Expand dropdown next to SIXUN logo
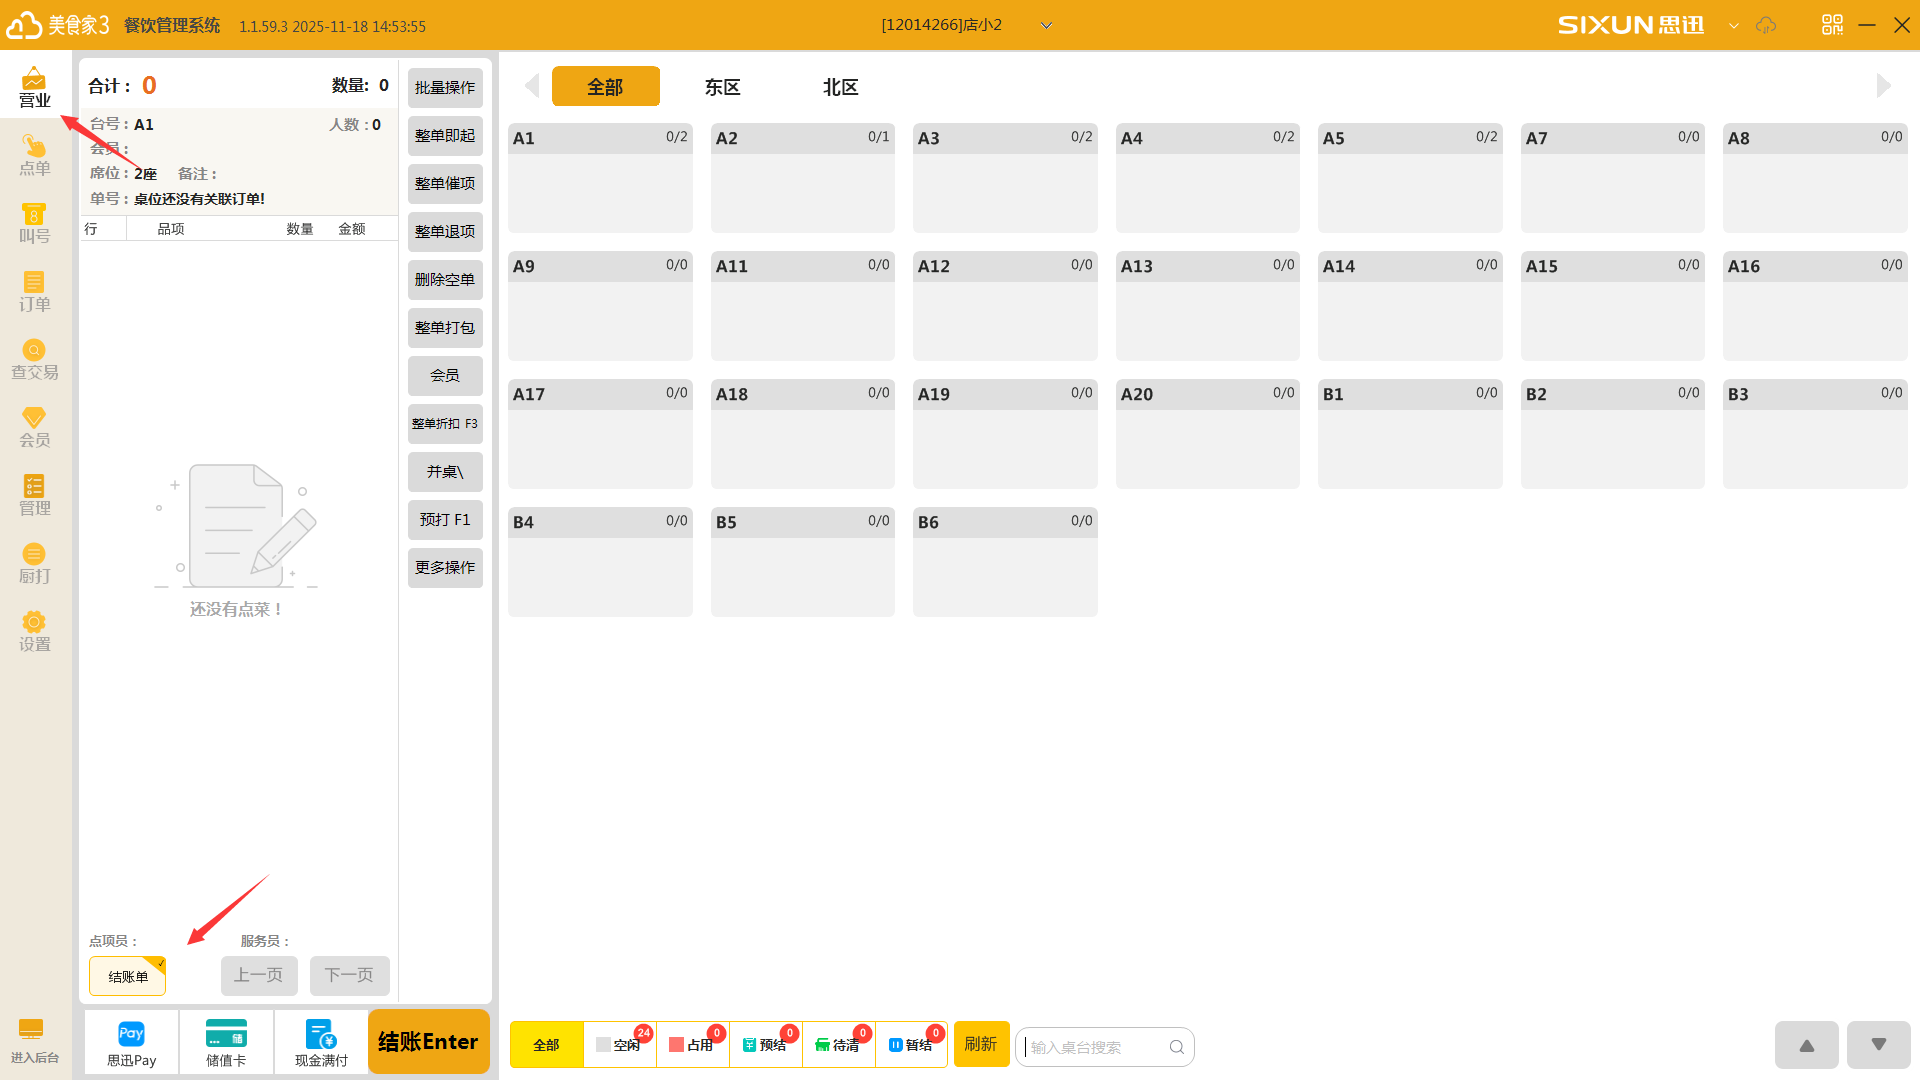Viewport: 1920px width, 1080px height. pos(1734,26)
